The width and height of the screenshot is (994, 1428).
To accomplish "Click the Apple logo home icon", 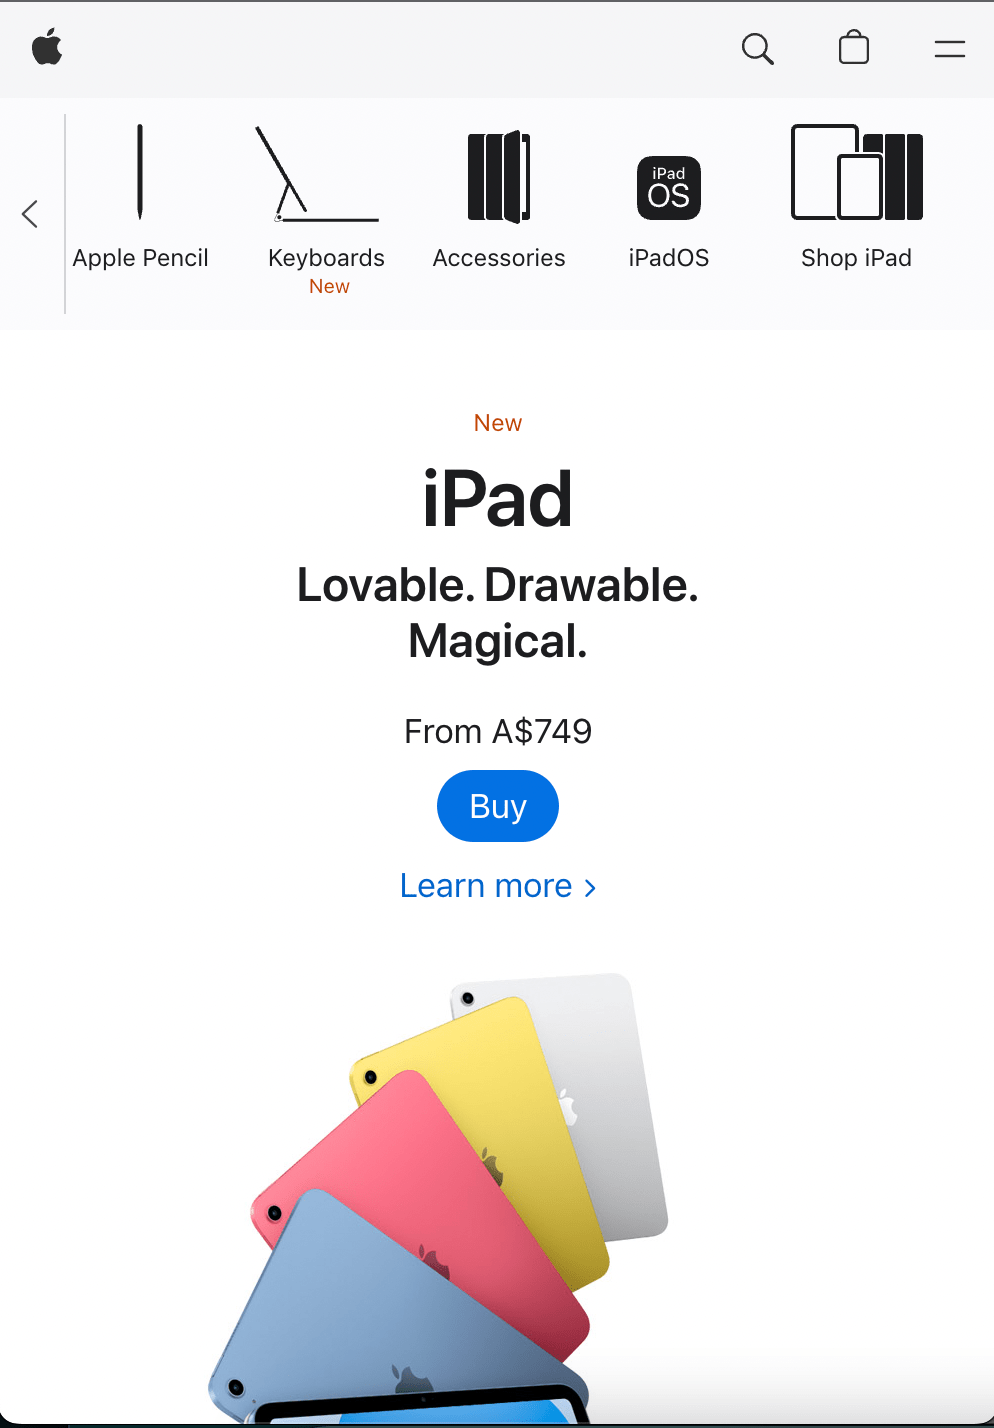I will 47,47.
